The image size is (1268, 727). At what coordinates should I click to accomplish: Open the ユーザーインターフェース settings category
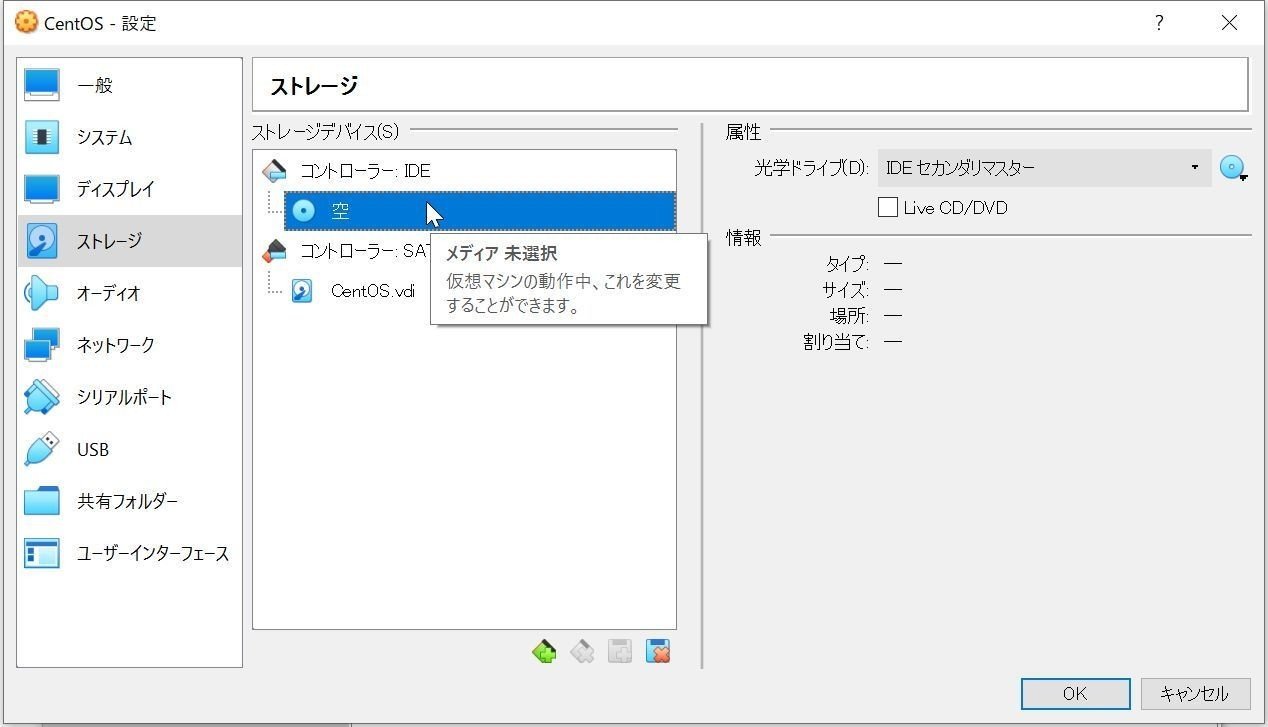pos(129,553)
